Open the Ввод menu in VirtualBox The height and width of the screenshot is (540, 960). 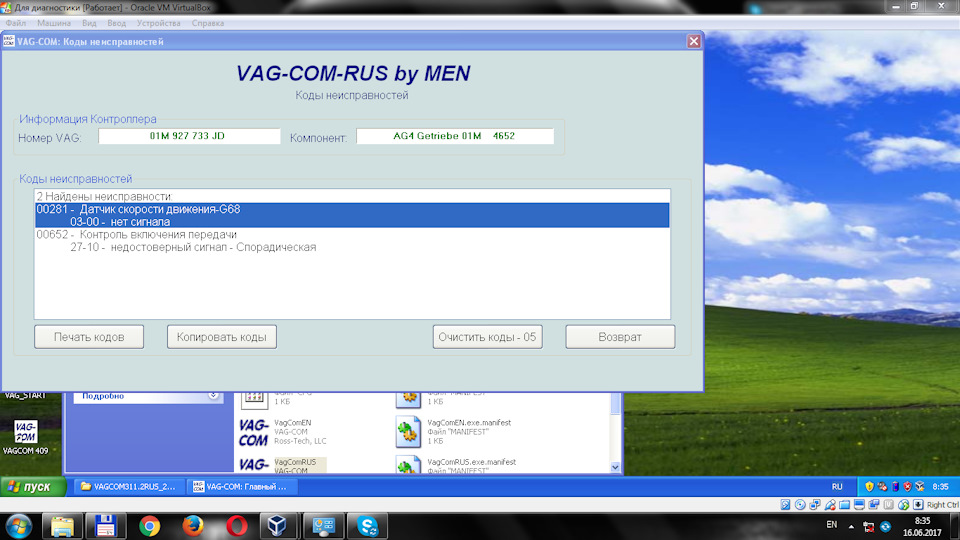click(116, 23)
